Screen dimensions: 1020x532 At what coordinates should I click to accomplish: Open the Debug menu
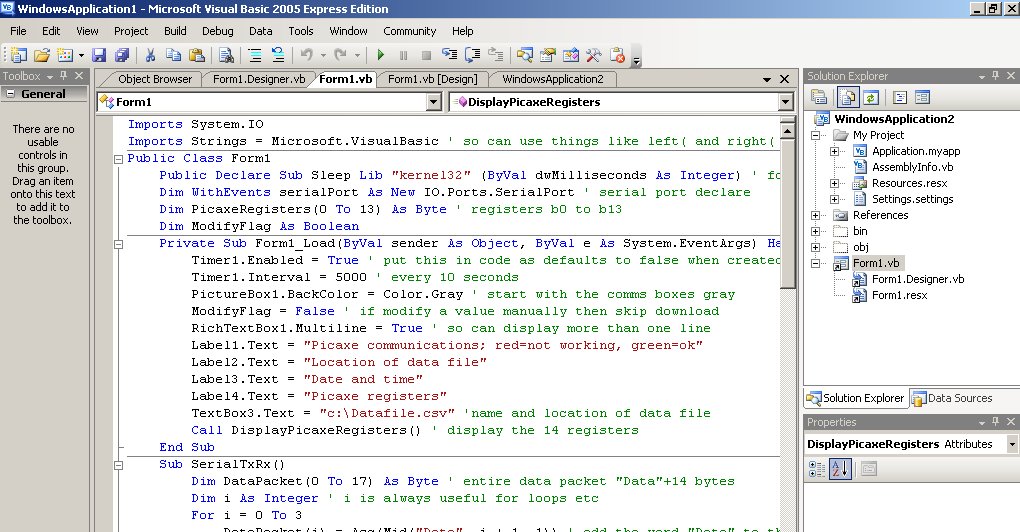(x=217, y=31)
